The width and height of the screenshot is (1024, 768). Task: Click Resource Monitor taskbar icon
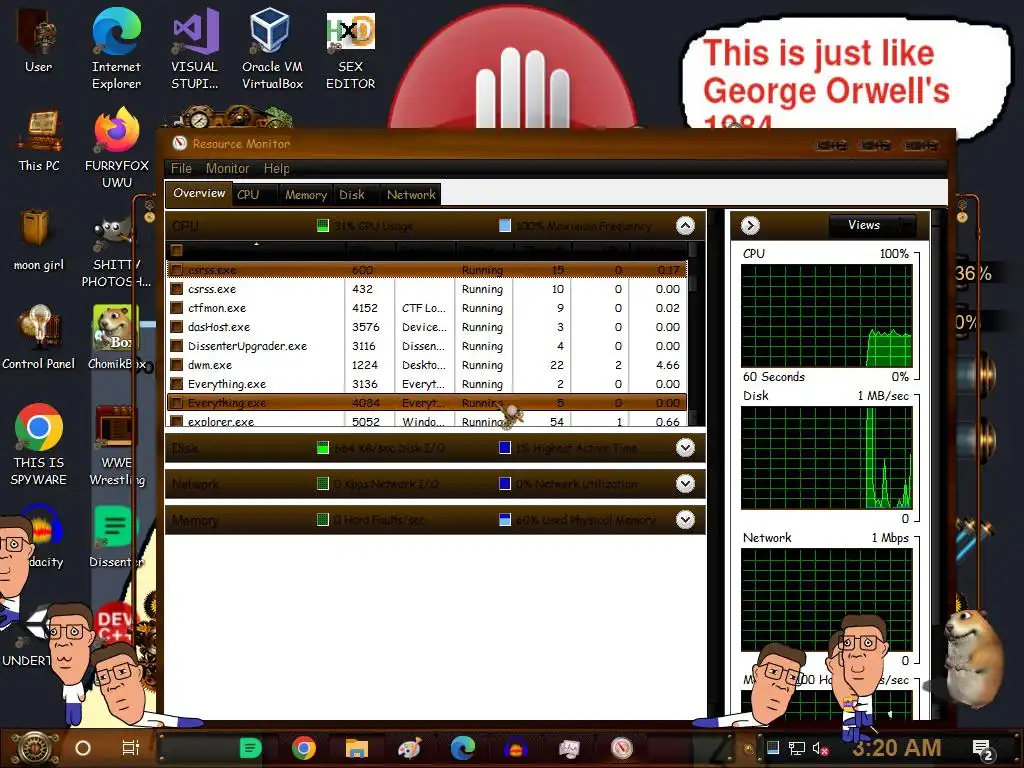click(x=622, y=748)
